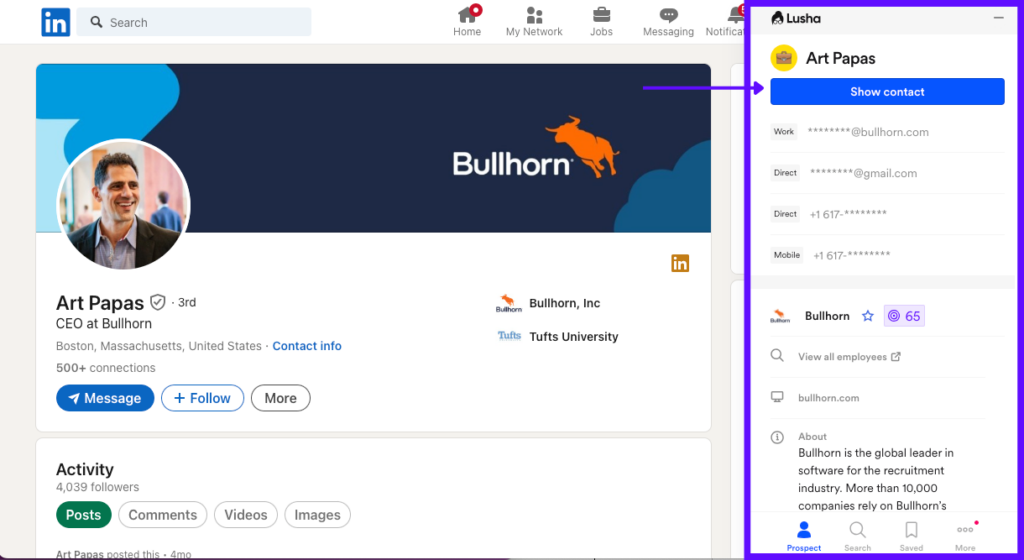This screenshot has width=1024, height=560.
Task: Minimize the Lusha panel
Action: [998, 18]
